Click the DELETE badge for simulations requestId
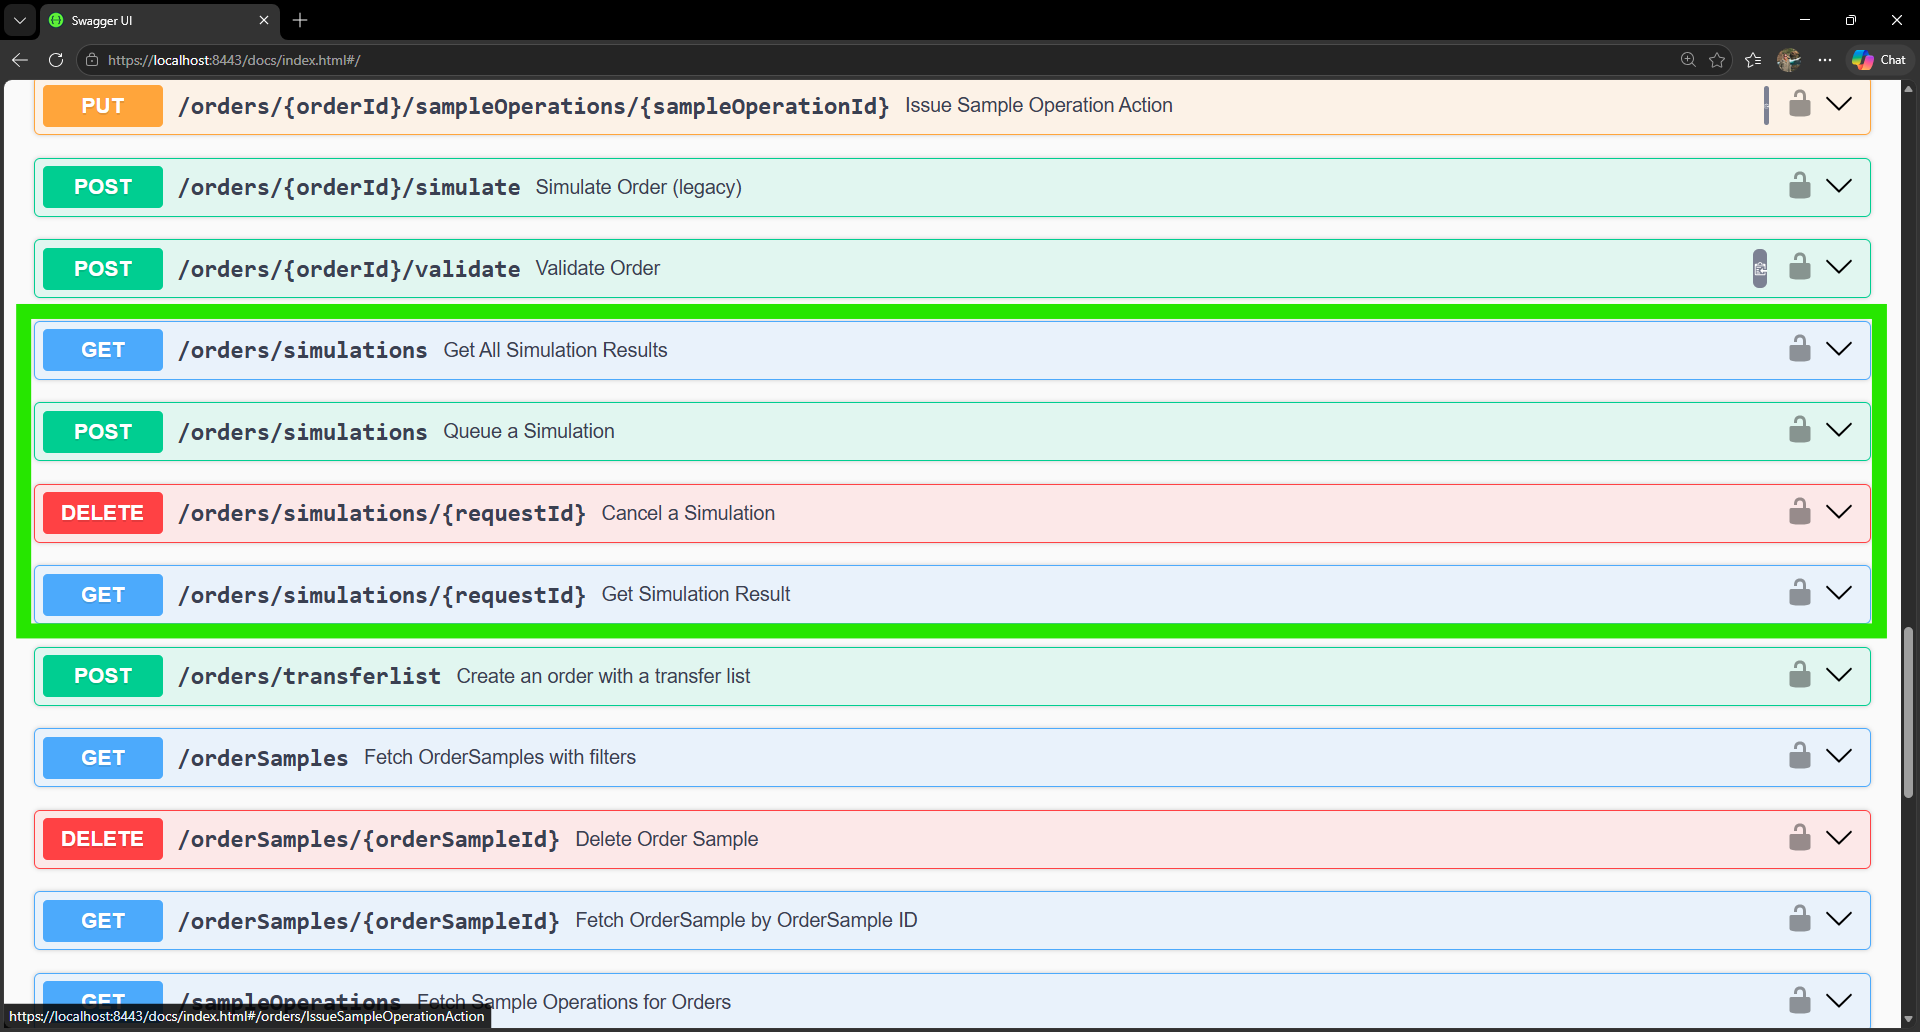This screenshot has width=1920, height=1032. pyautogui.click(x=103, y=513)
